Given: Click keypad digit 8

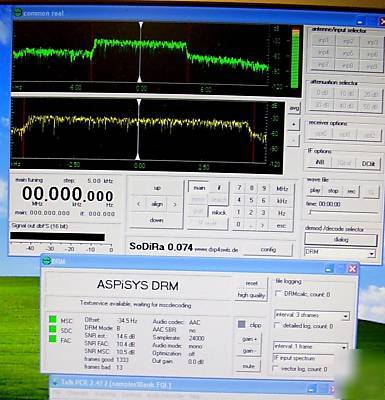Looking at the screenshot, I should pos(252,188).
